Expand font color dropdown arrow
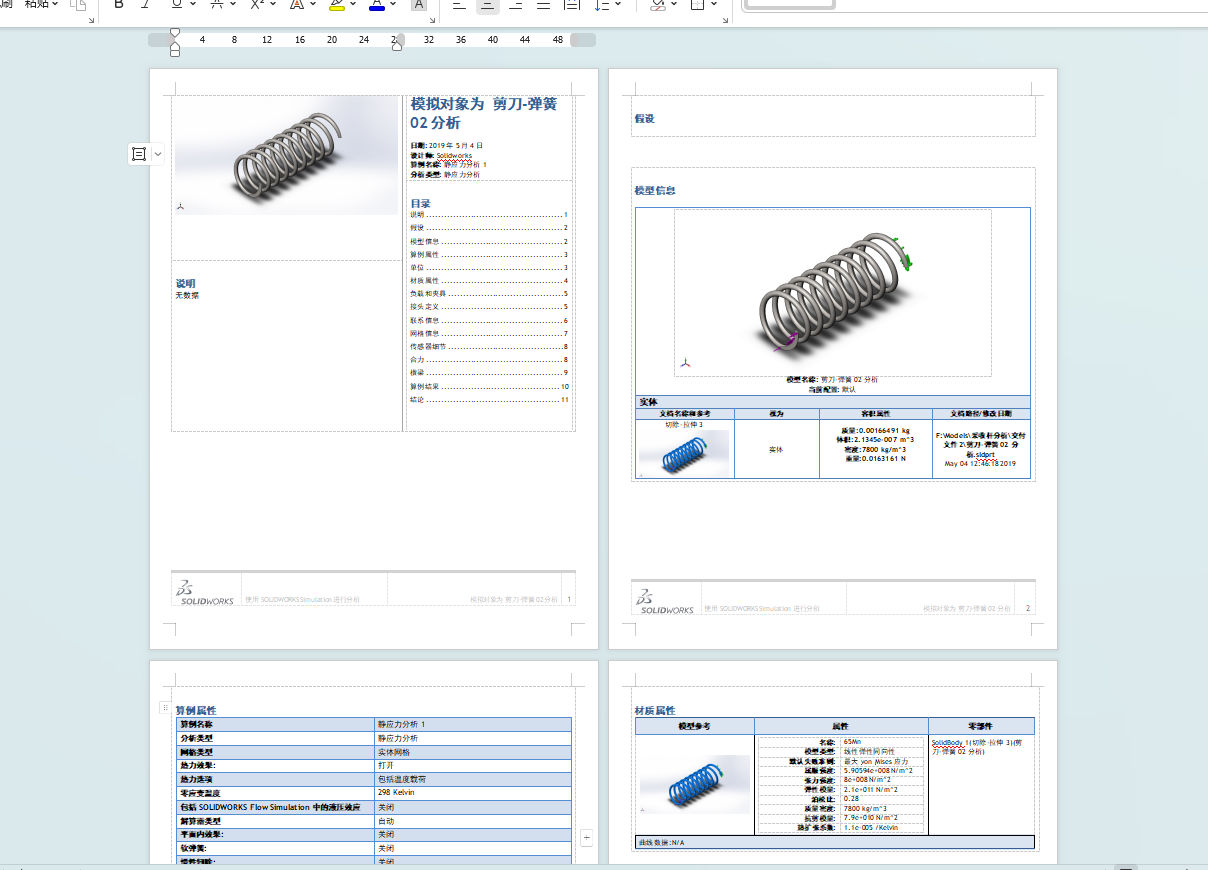 point(393,5)
